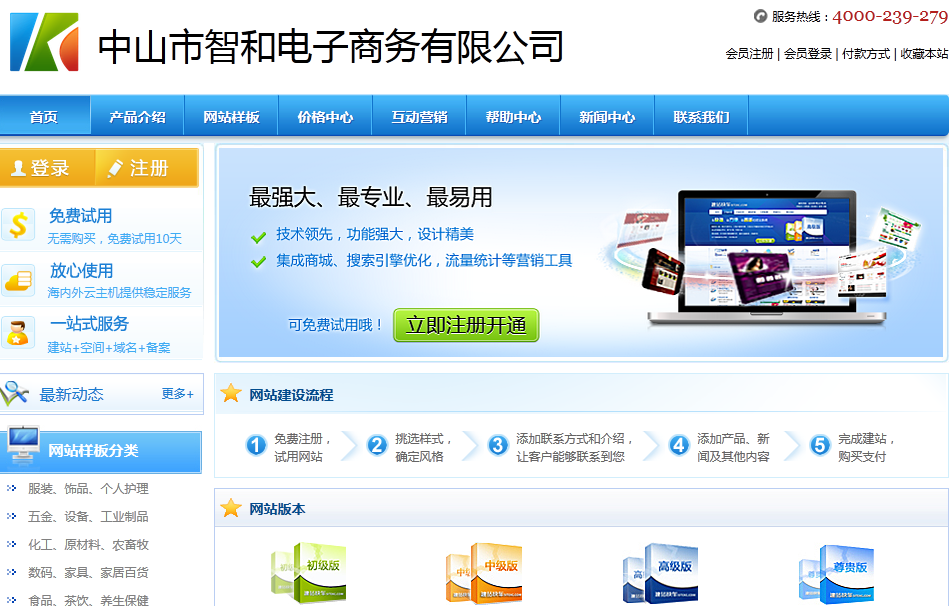Select the 高级版 blue box package icon
952x606 pixels.
(x=660, y=574)
